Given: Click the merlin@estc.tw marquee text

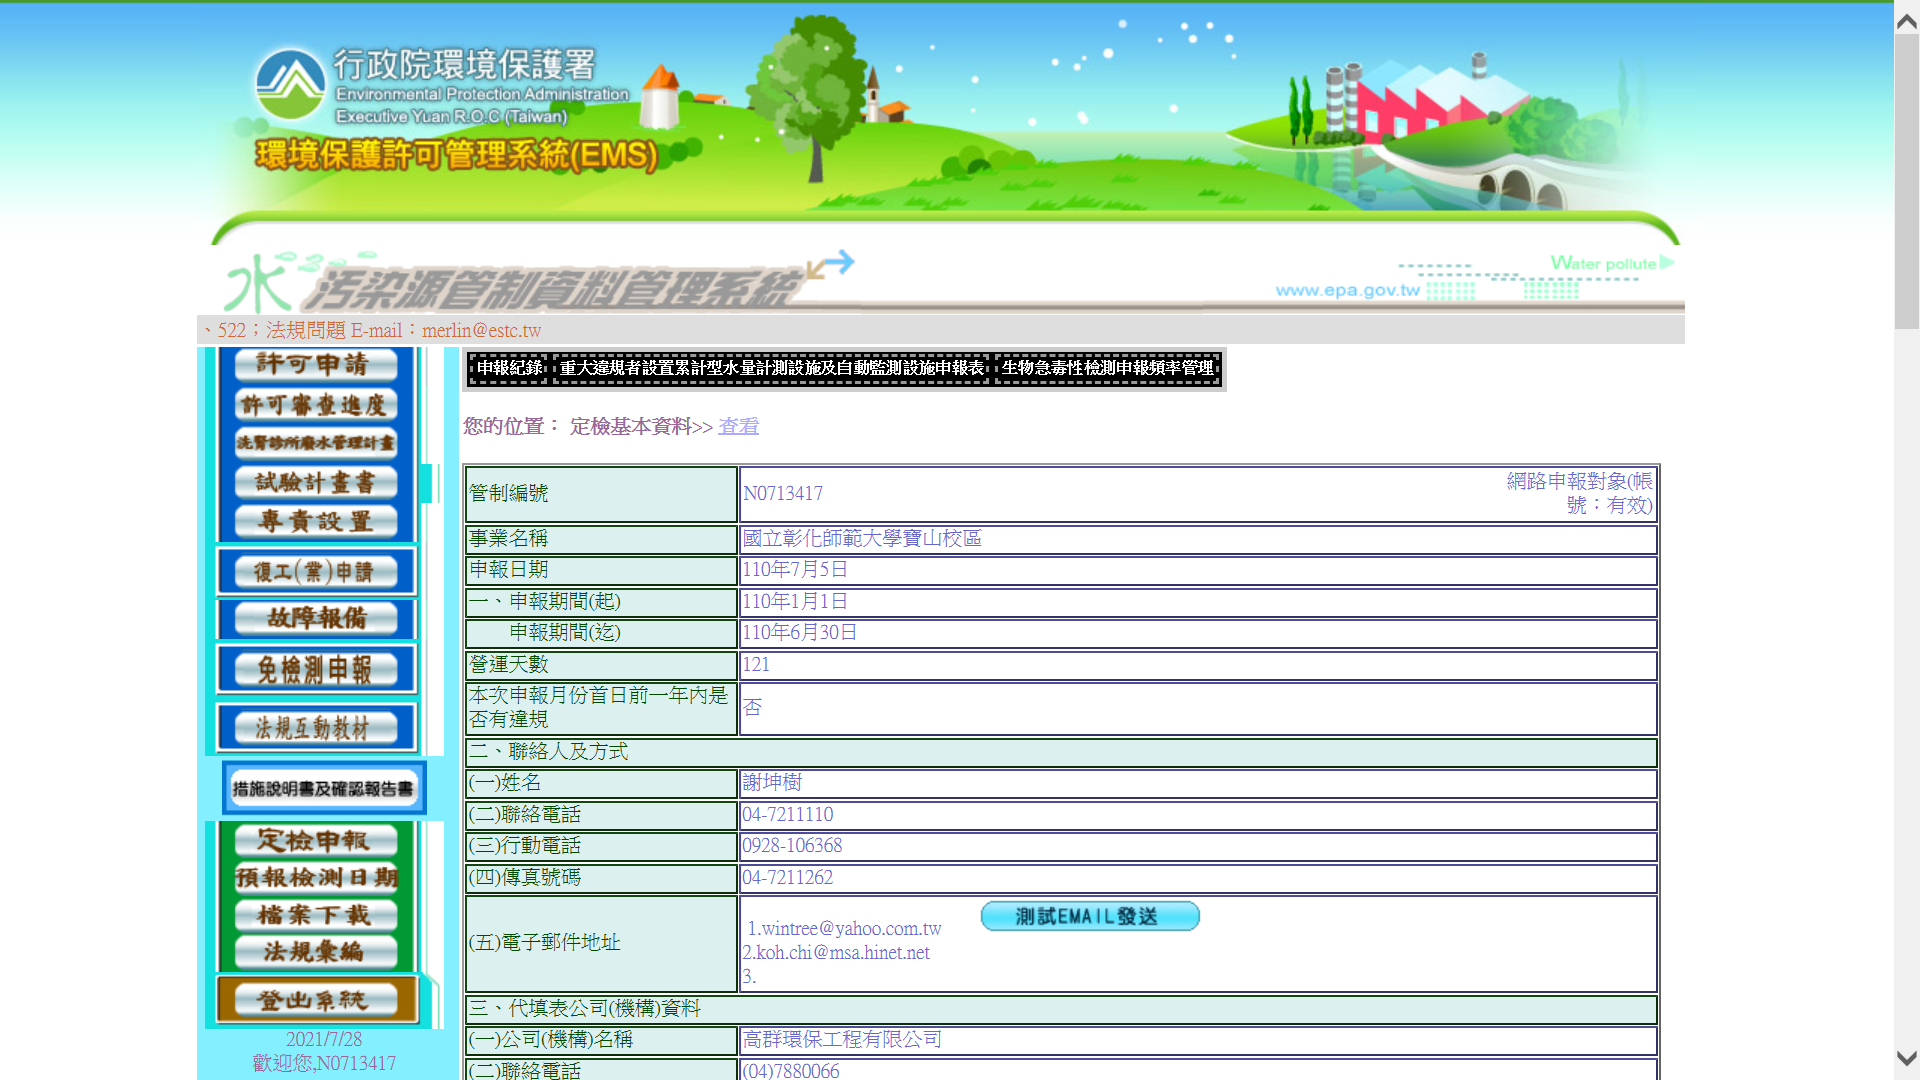Looking at the screenshot, I should pos(481,331).
